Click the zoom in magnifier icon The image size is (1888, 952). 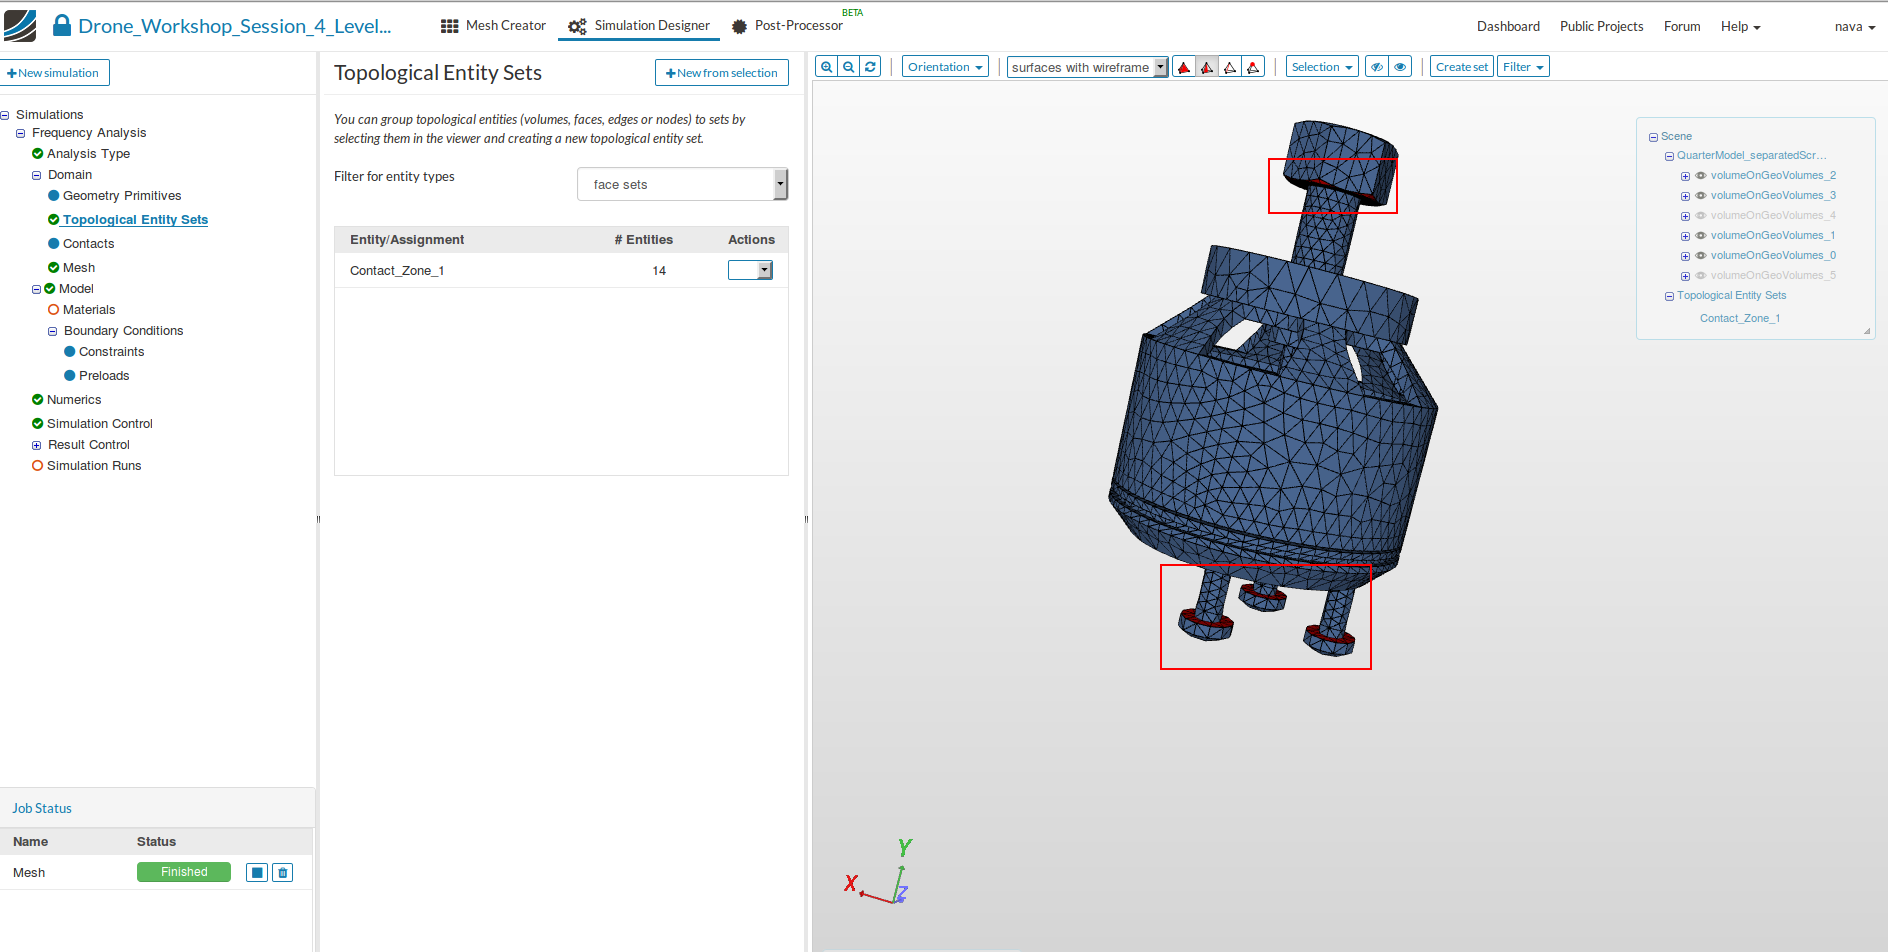point(826,67)
